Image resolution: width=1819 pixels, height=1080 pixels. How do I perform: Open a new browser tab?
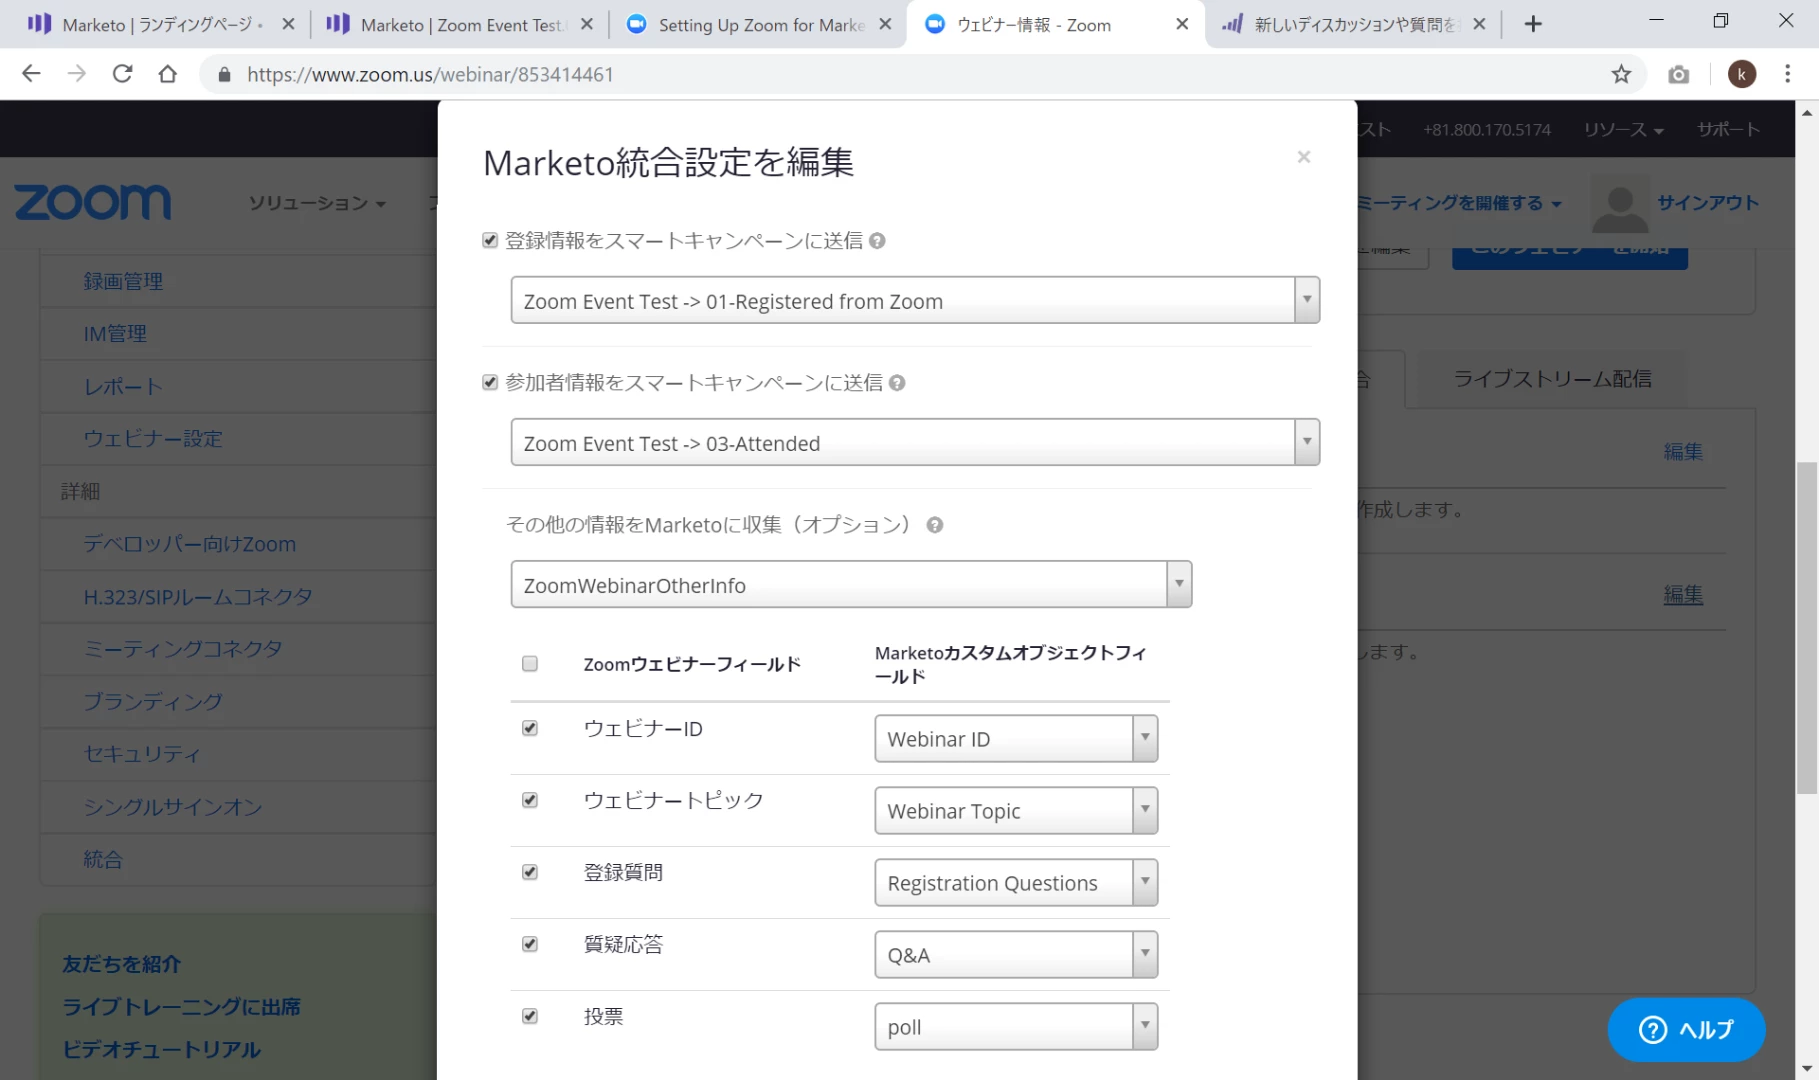tap(1532, 24)
